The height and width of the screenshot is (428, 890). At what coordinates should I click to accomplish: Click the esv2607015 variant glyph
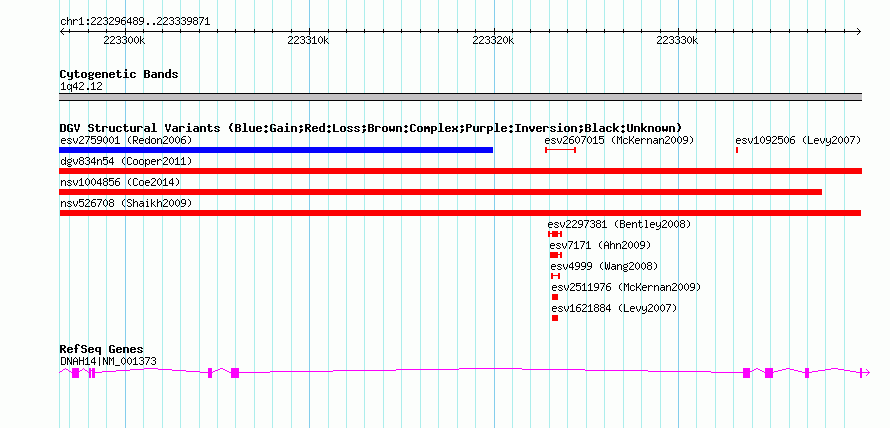561,150
